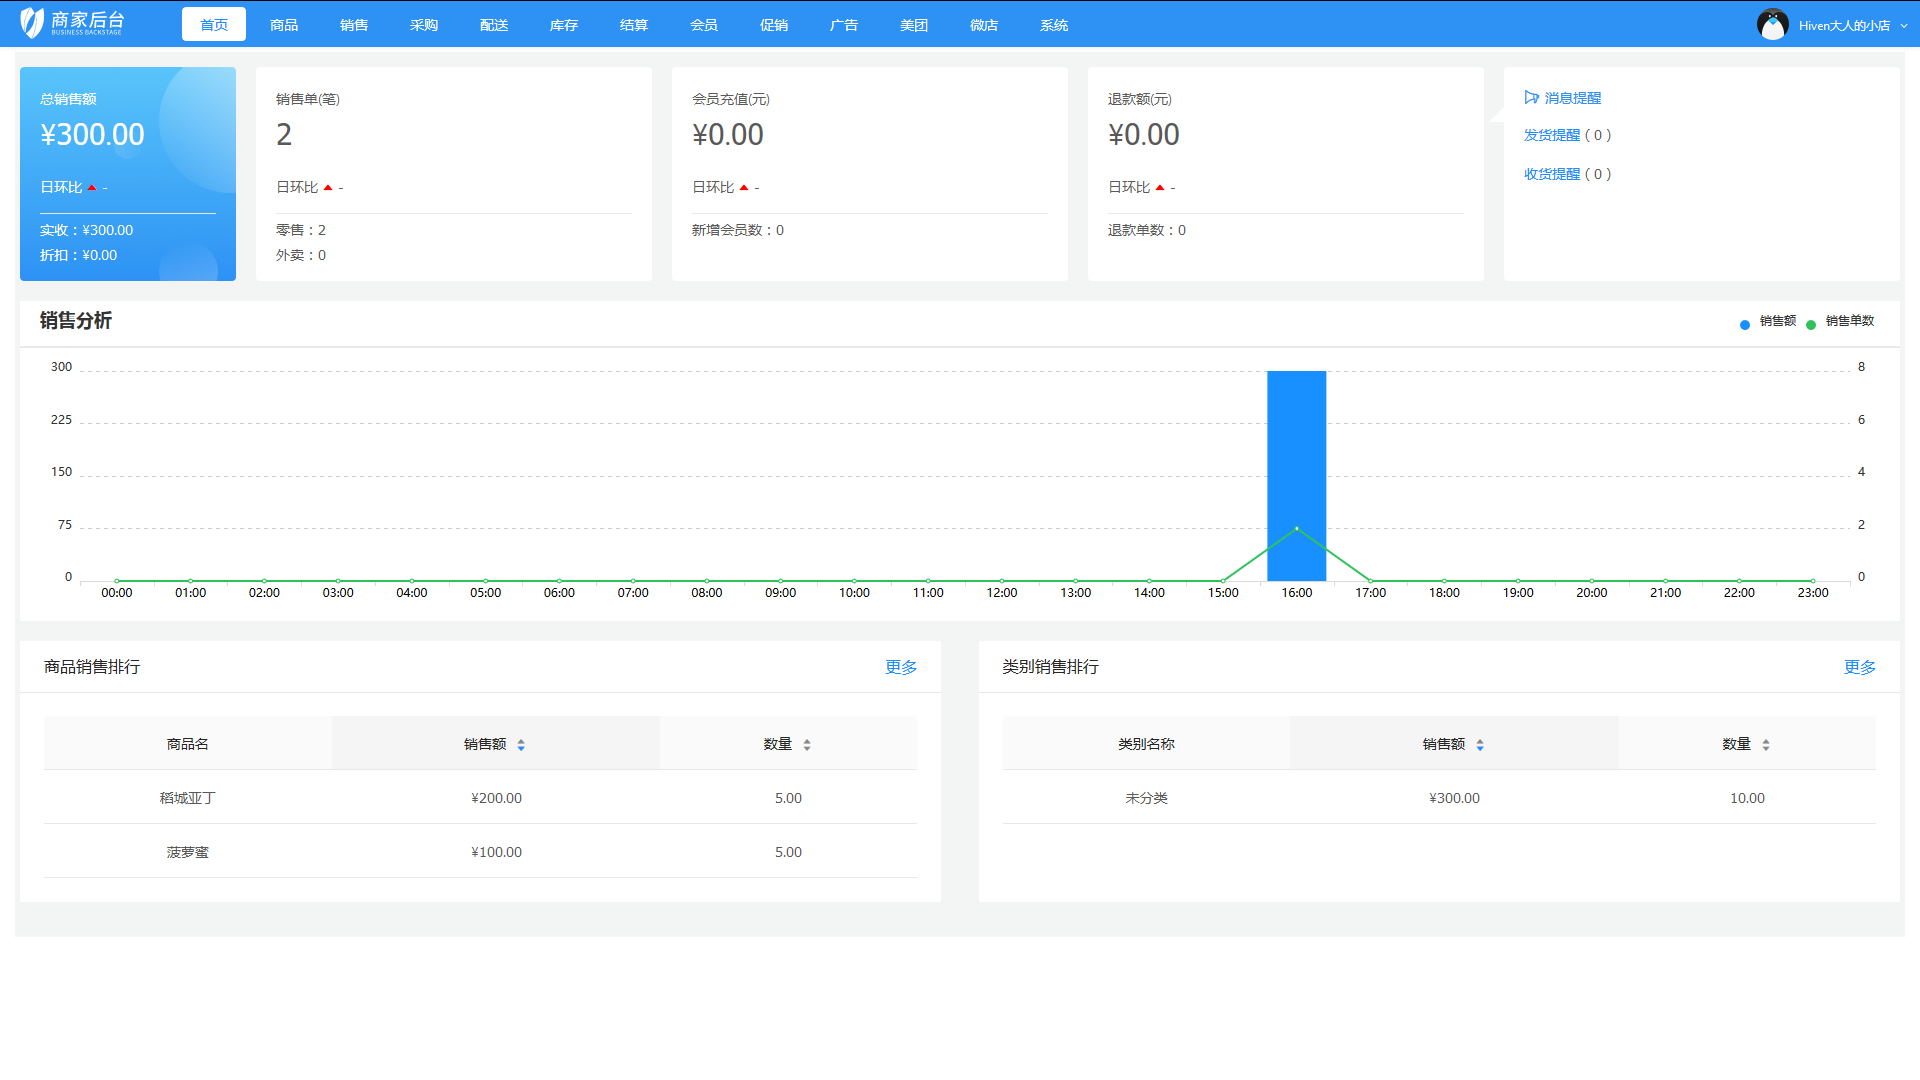Viewport: 1920px width, 1080px height.
Task: Click 更多 in 商品销售排行 panel
Action: (x=899, y=667)
